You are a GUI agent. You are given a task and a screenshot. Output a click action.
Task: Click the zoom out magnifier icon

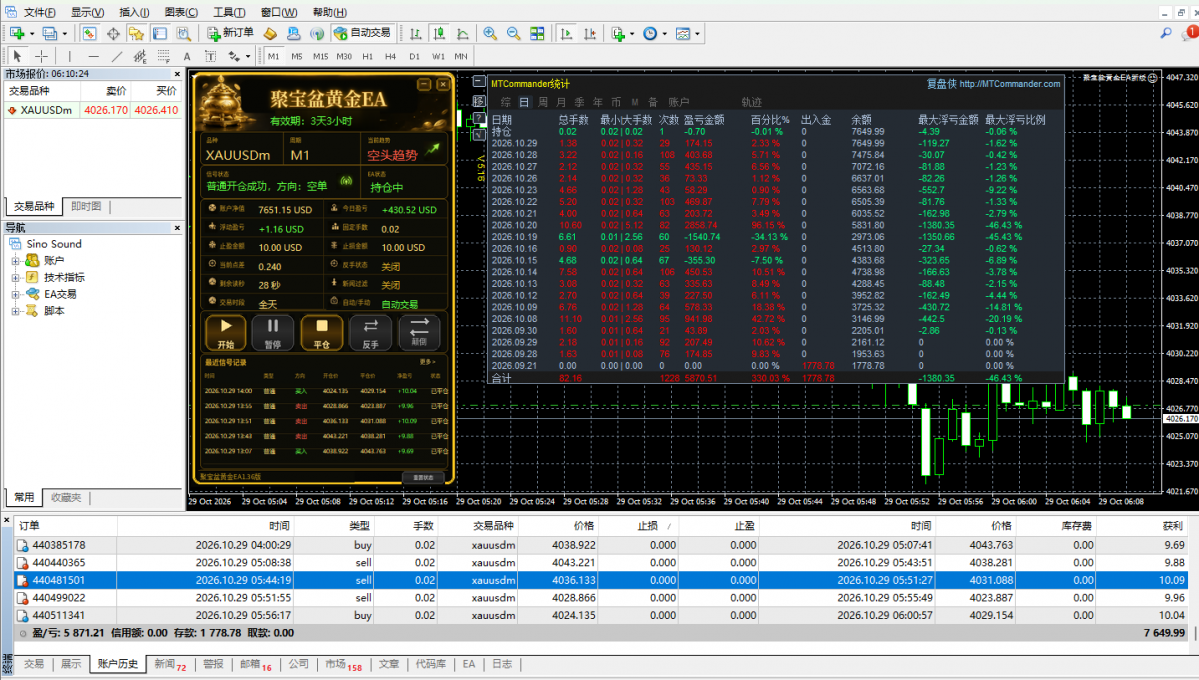click(x=514, y=33)
